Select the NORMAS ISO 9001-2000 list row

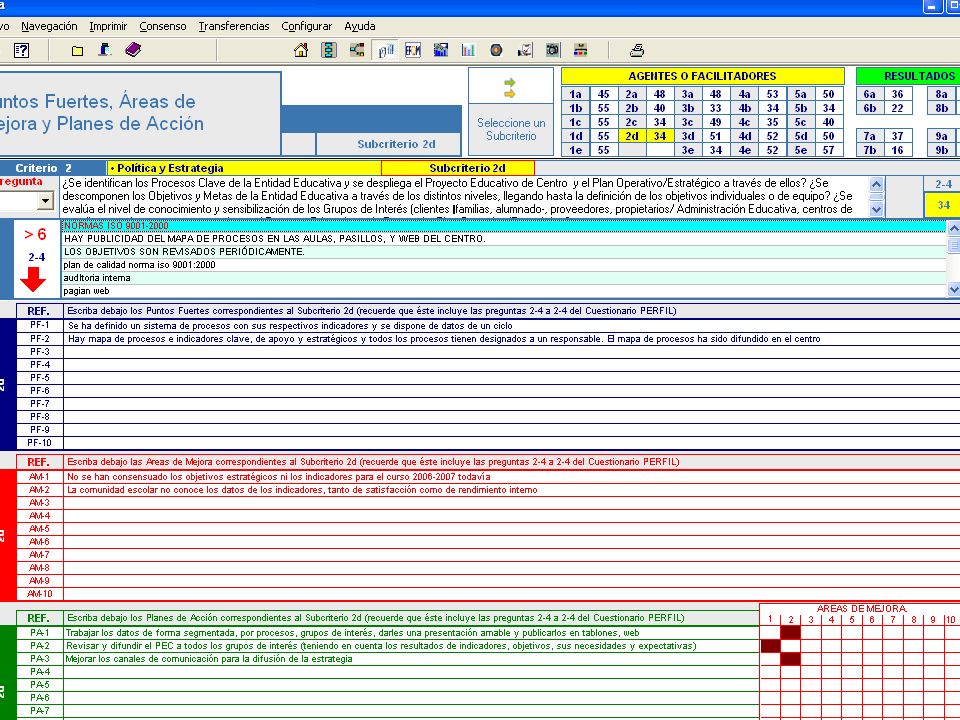coord(504,226)
